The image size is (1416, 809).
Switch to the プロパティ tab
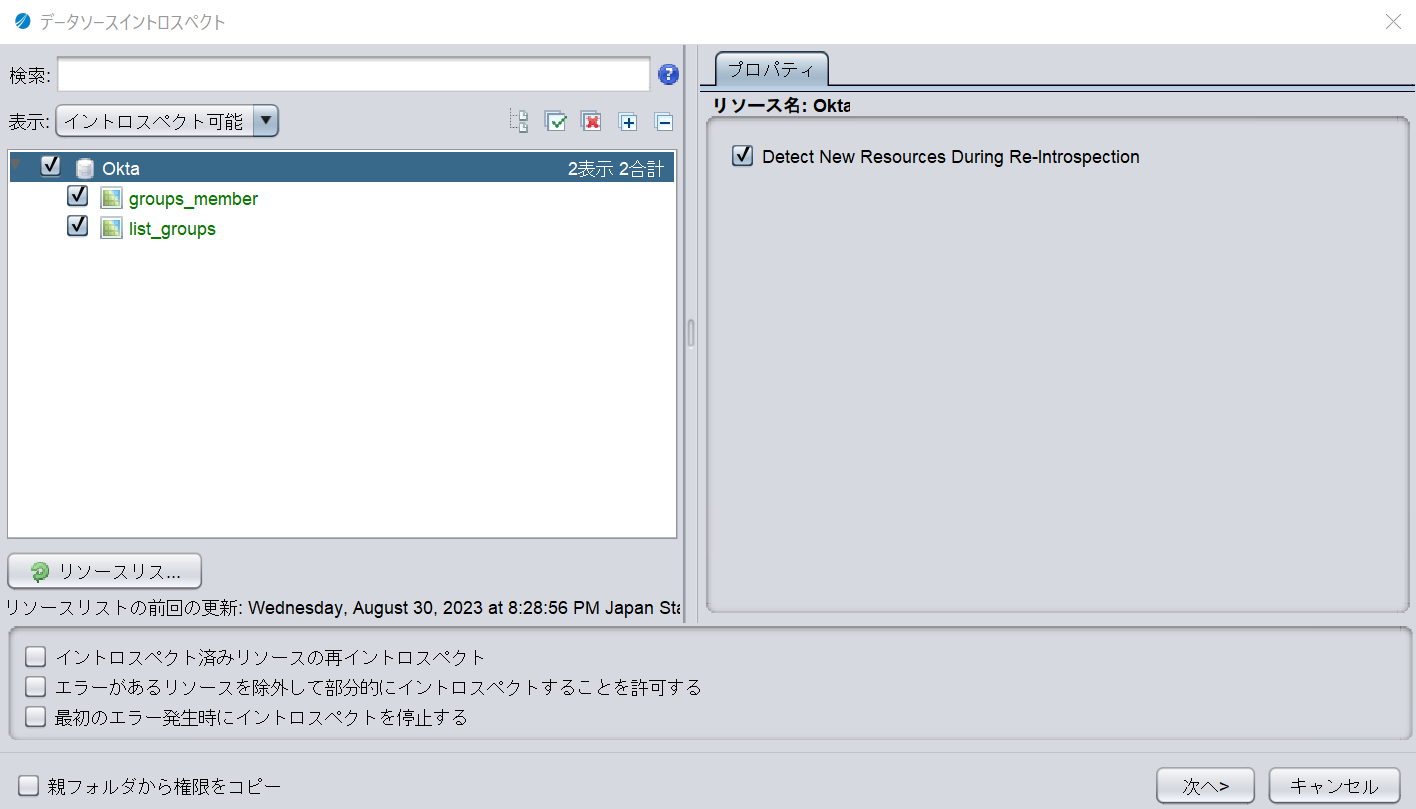[771, 70]
